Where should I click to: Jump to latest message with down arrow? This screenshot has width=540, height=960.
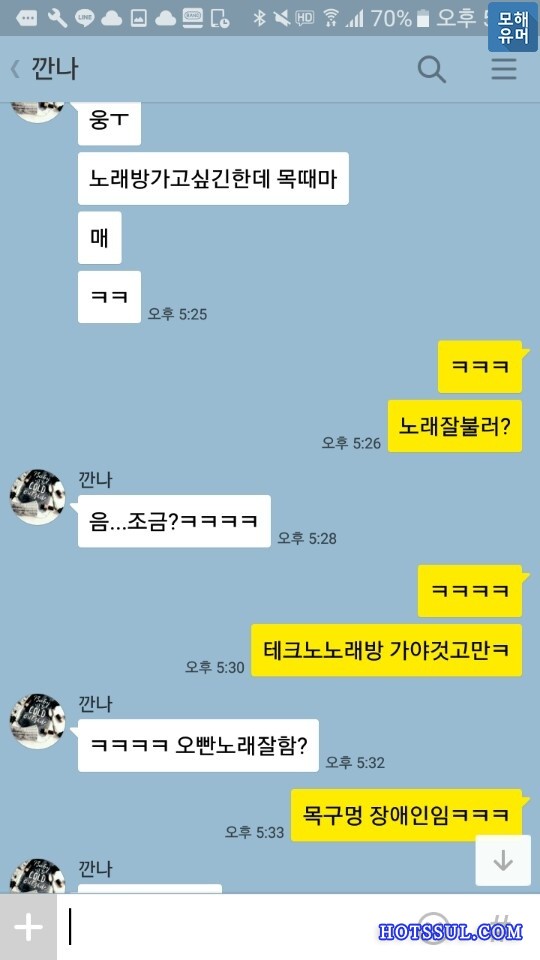tap(503, 860)
